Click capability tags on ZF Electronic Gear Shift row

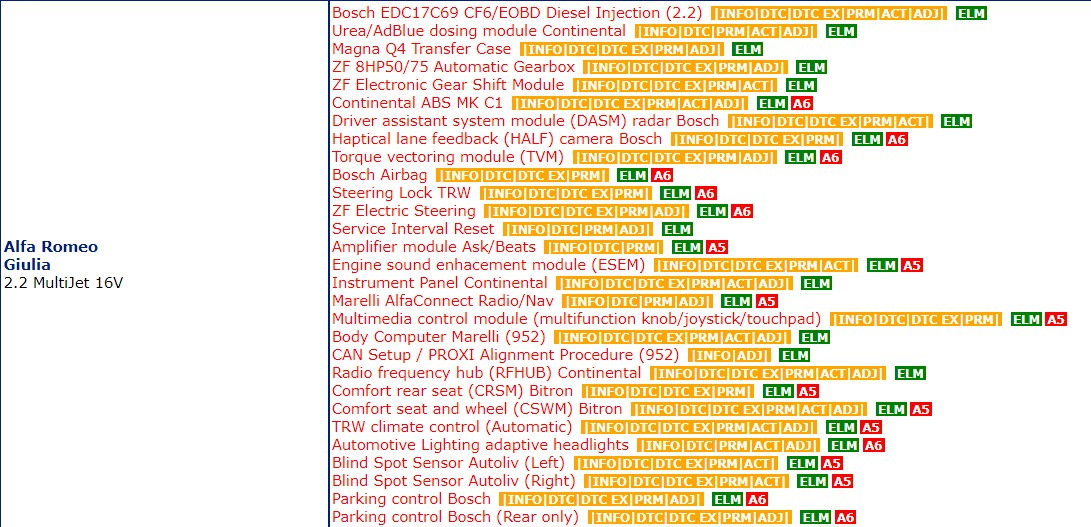[675, 86]
